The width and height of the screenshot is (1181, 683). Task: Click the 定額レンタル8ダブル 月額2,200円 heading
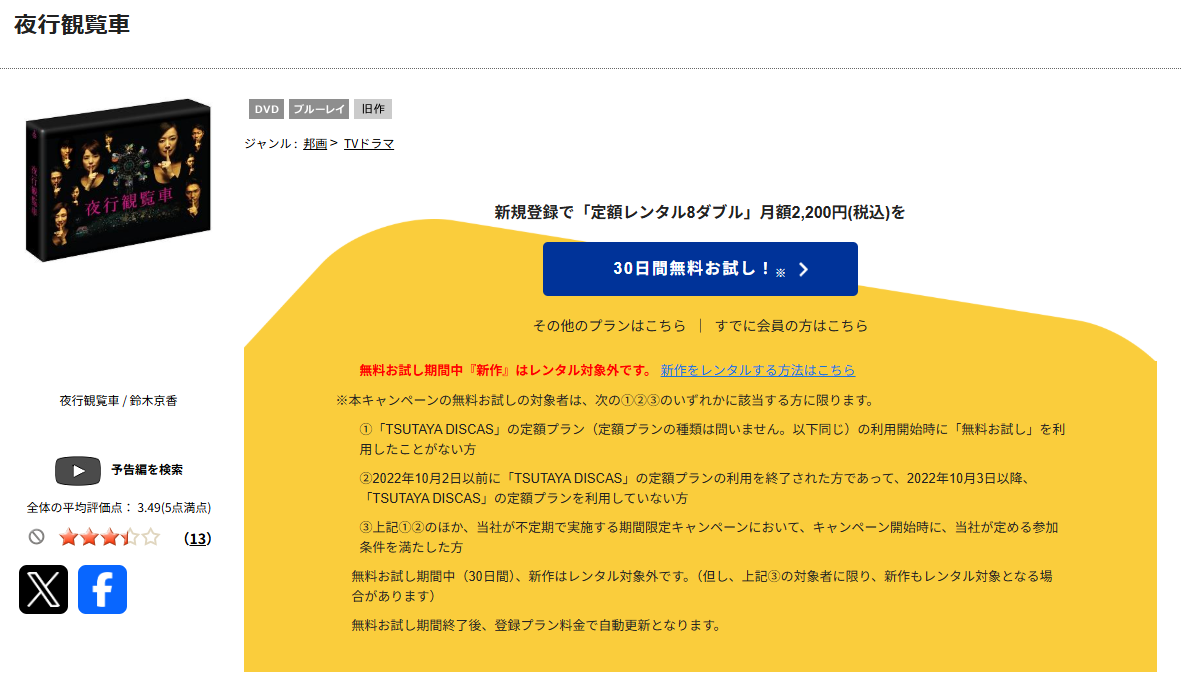tap(700, 212)
